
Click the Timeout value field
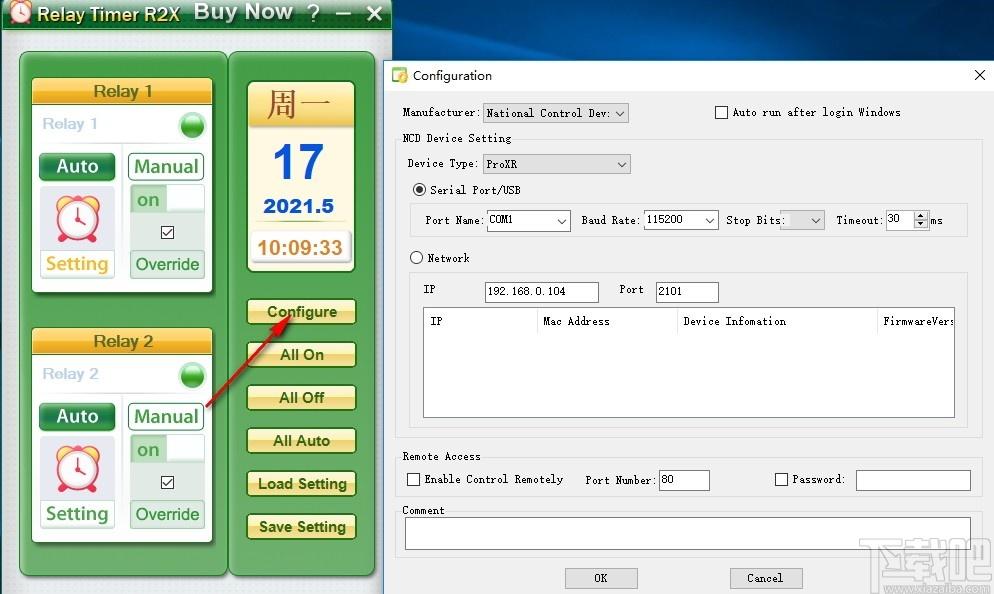pyautogui.click(x=900, y=219)
